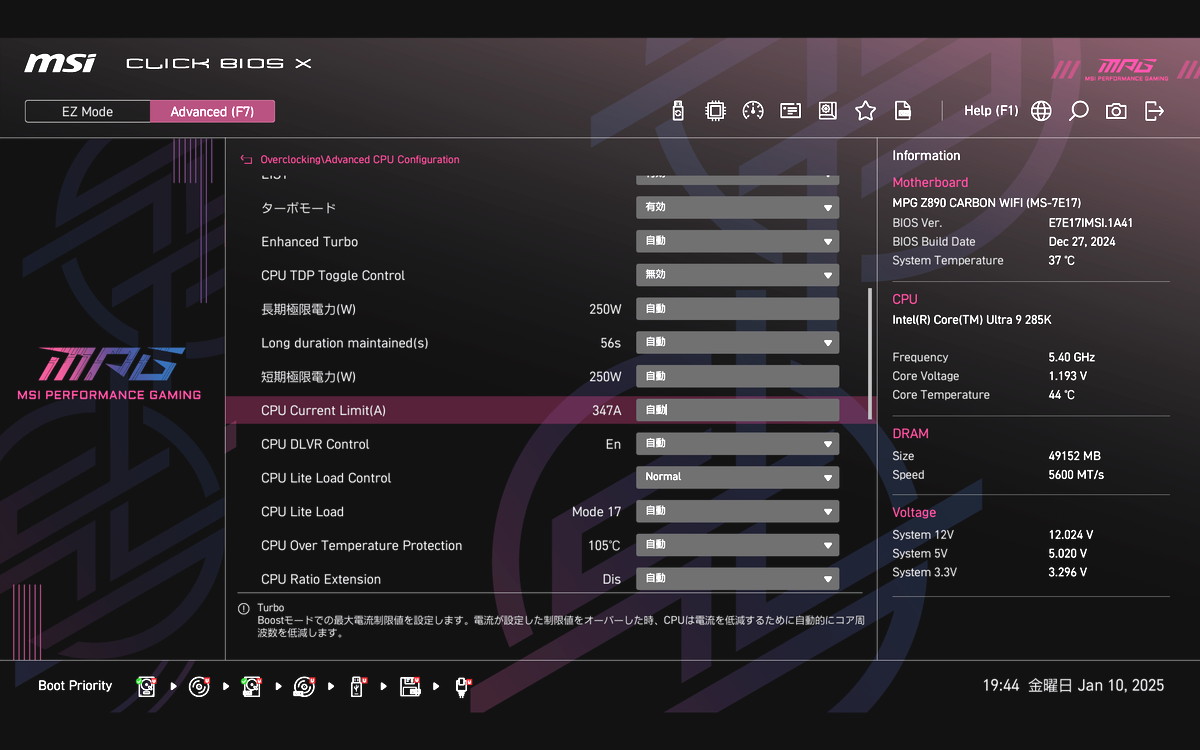Take screenshot with camera icon
Viewport: 1200px width, 750px height.
(1116, 111)
